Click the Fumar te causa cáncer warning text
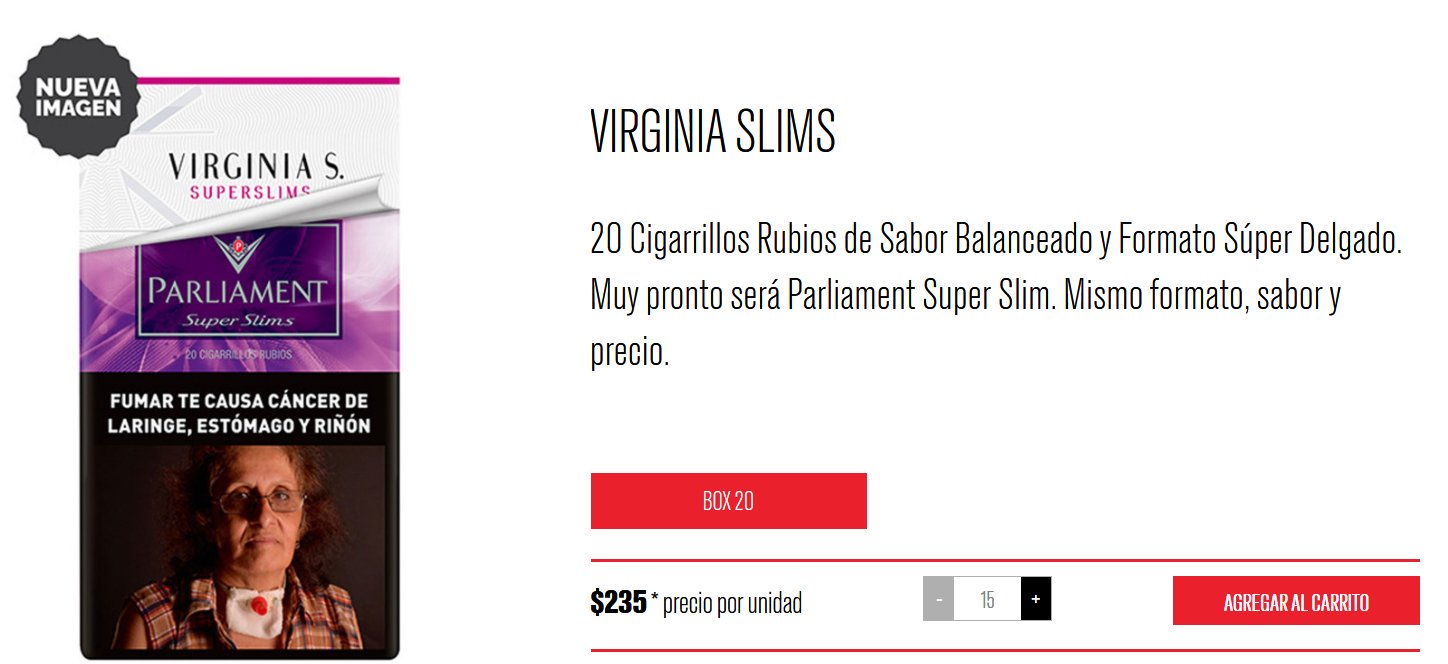Screen dimensions: 1448x664 (x=240, y=413)
